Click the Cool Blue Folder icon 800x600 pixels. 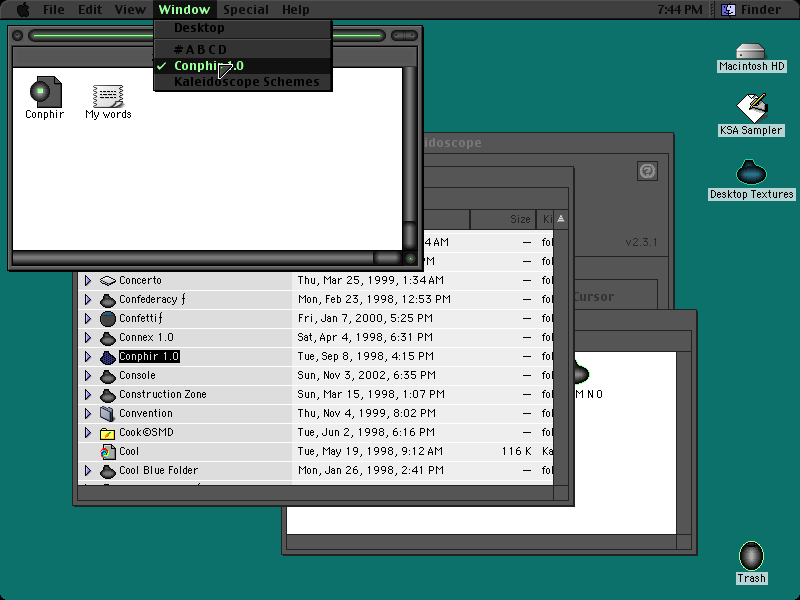[108, 471]
